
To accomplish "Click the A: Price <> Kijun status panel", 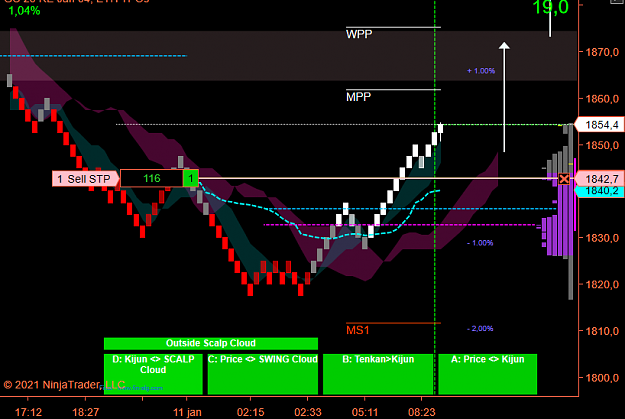I will click(487, 374).
